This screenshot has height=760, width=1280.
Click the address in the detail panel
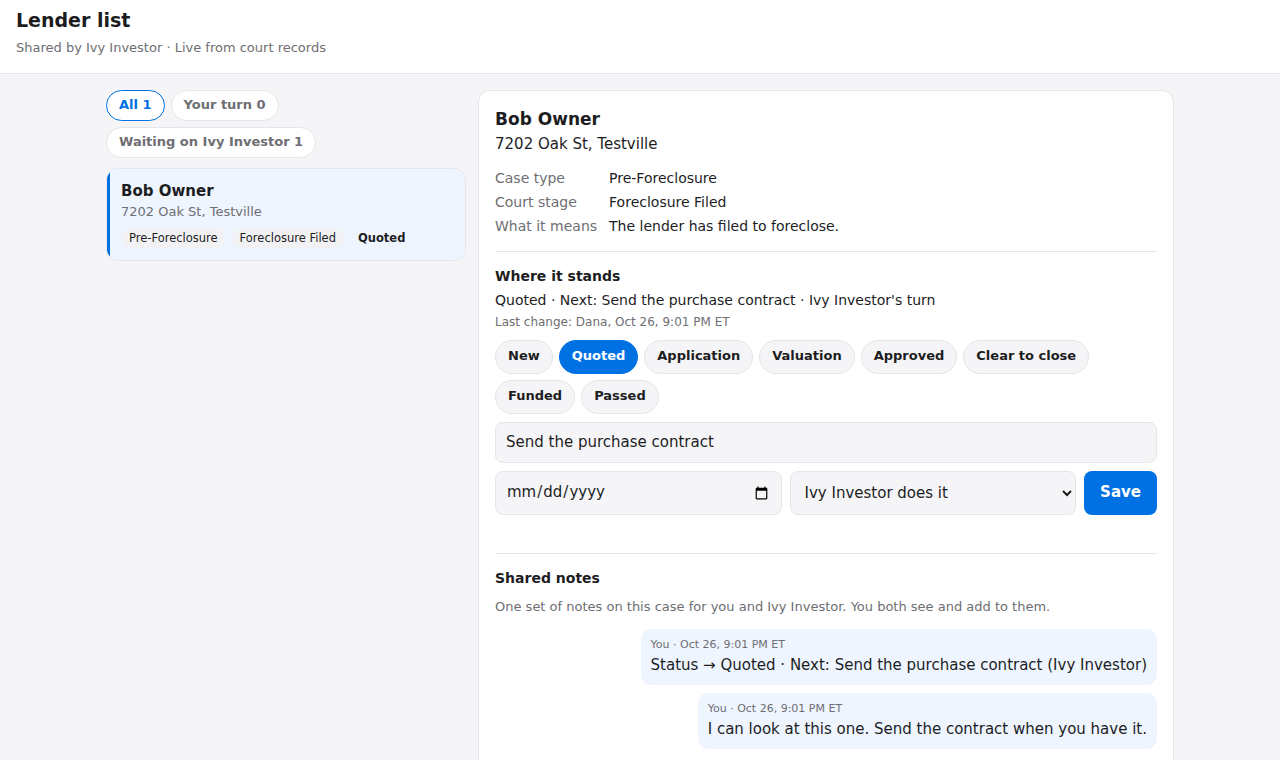point(576,144)
